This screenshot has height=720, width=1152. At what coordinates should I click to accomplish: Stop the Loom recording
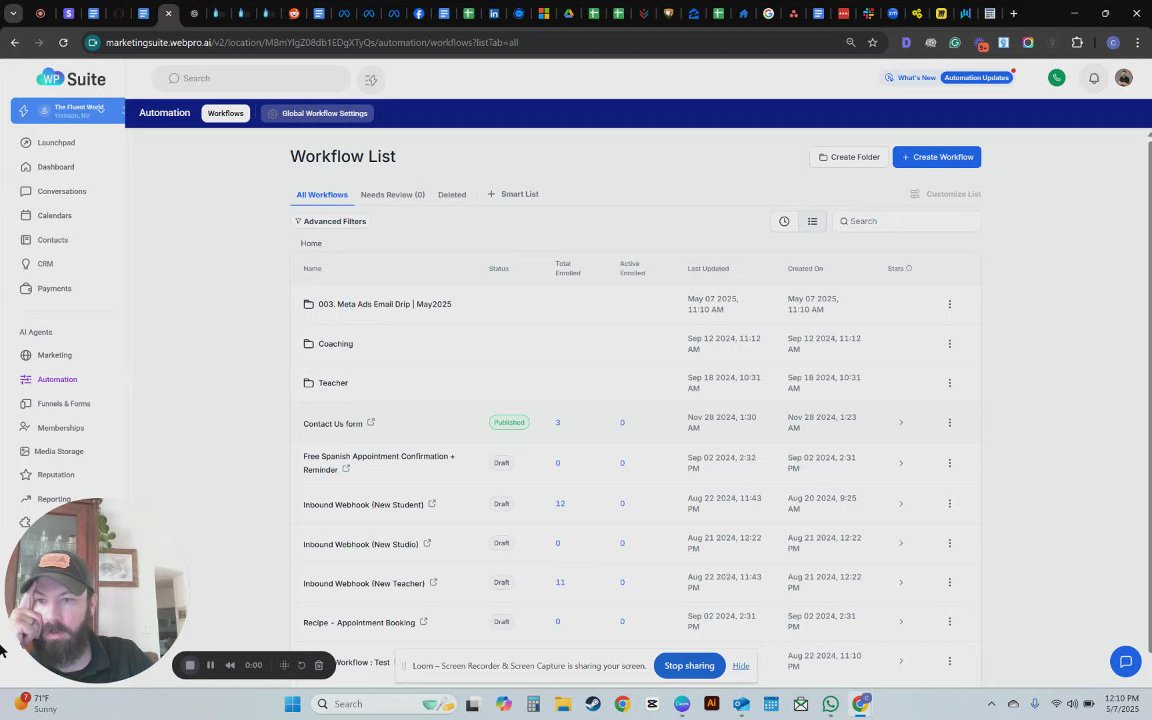190,665
